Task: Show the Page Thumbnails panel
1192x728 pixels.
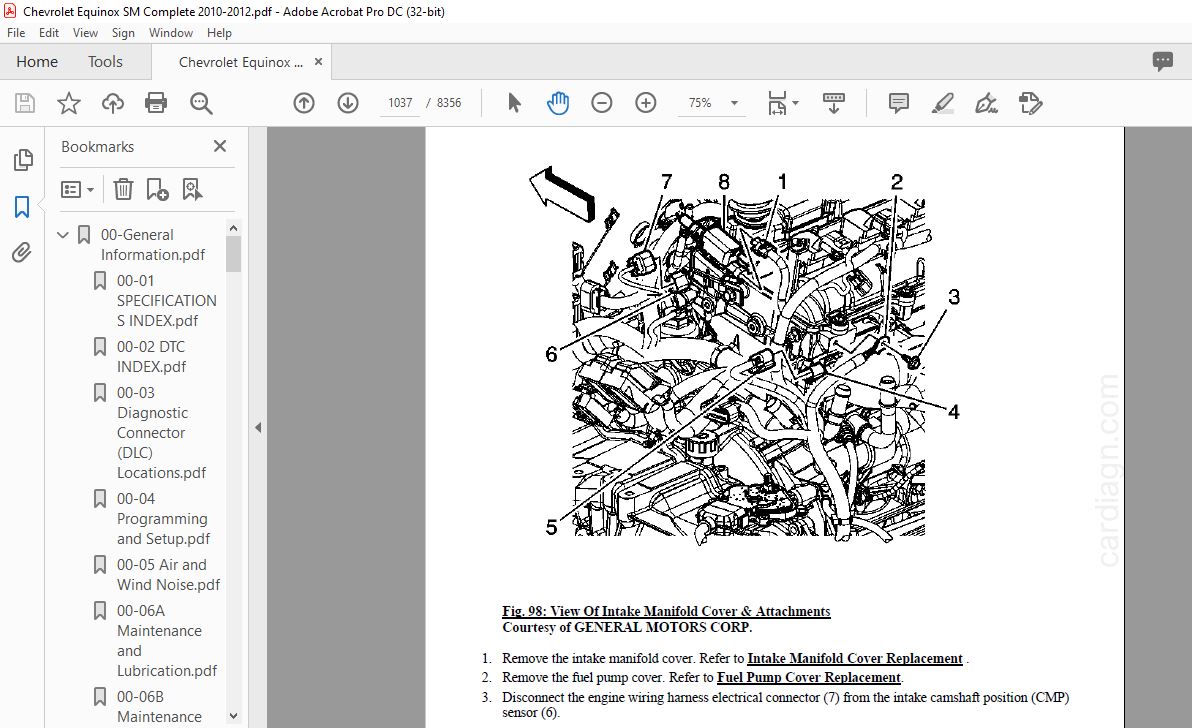Action: [22, 160]
